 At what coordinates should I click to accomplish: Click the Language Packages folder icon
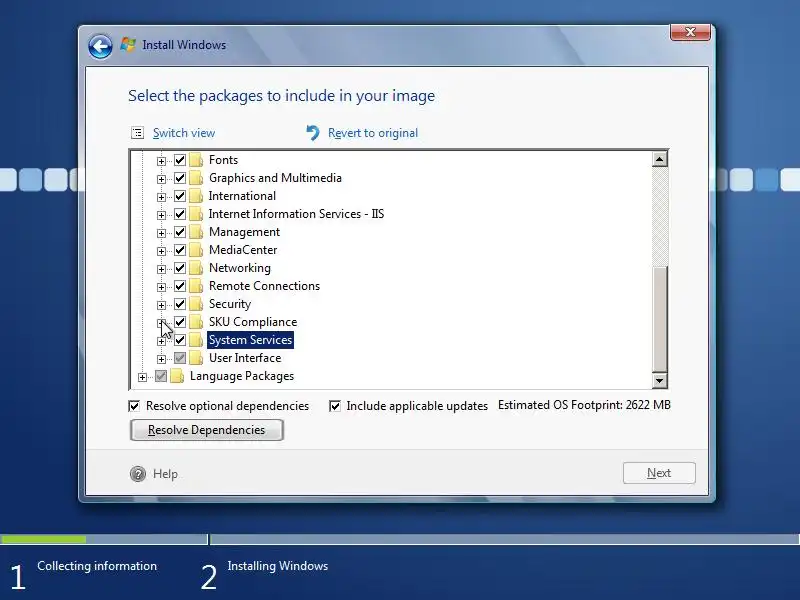pyautogui.click(x=177, y=376)
